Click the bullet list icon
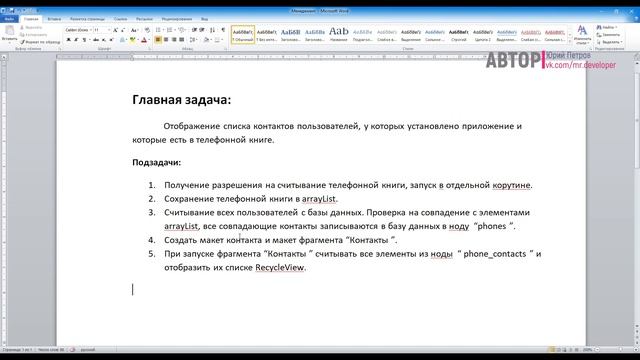The width and height of the screenshot is (640, 360). click(x=158, y=30)
